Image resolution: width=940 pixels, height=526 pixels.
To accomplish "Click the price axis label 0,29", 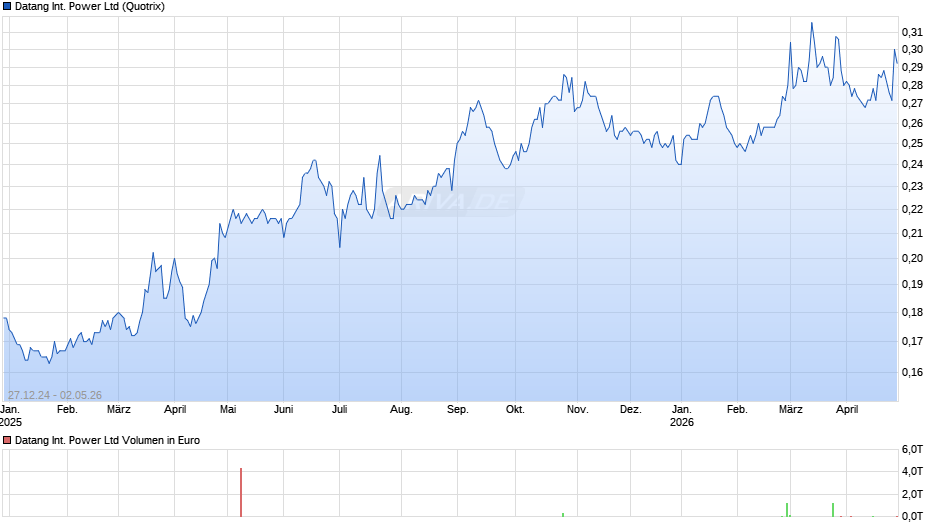I will point(912,67).
